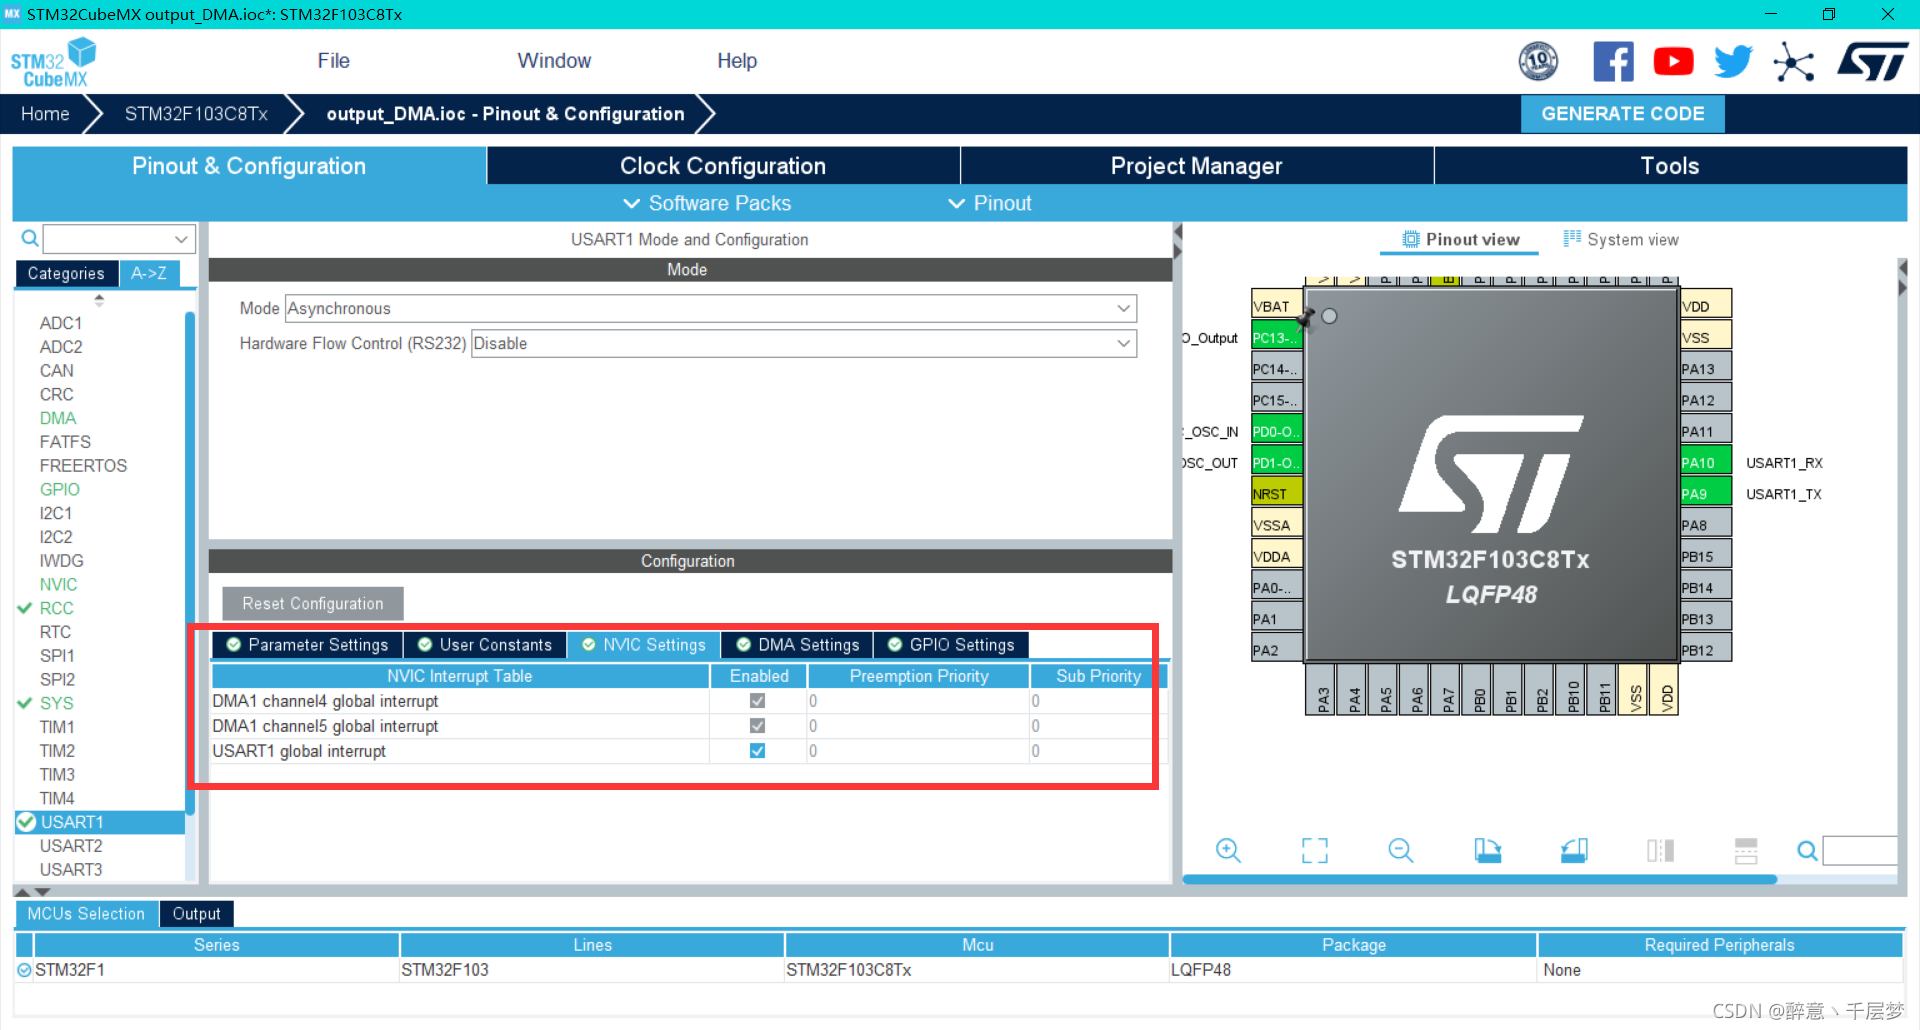Open the File menu
The width and height of the screenshot is (1920, 1030).
coord(333,61)
